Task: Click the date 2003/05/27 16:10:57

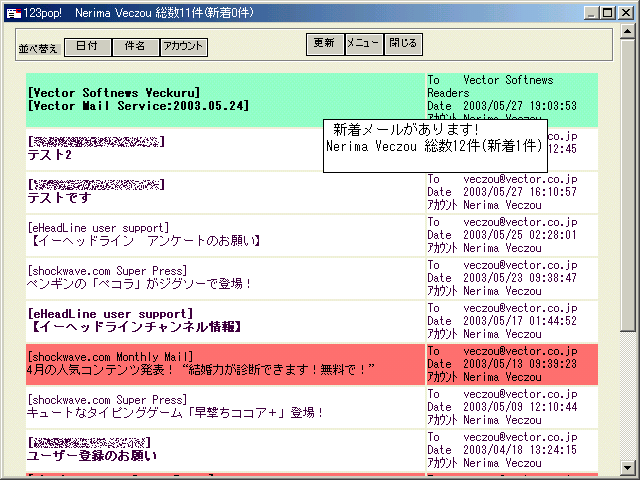Action: click(520, 192)
